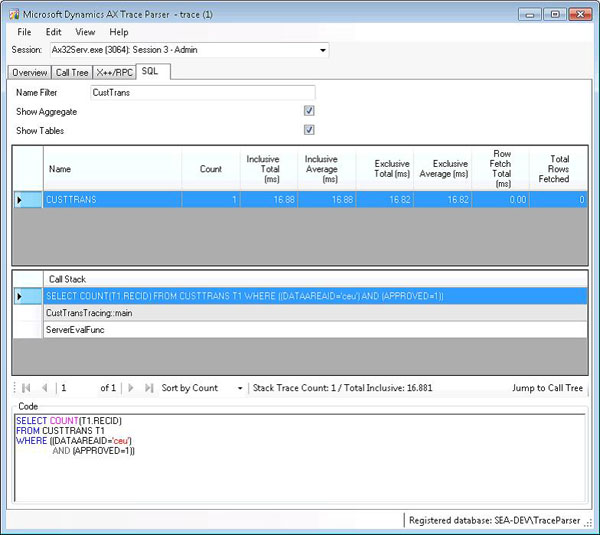Image resolution: width=600 pixels, height=535 pixels.
Task: Click the page number input box
Action: [x=76, y=388]
